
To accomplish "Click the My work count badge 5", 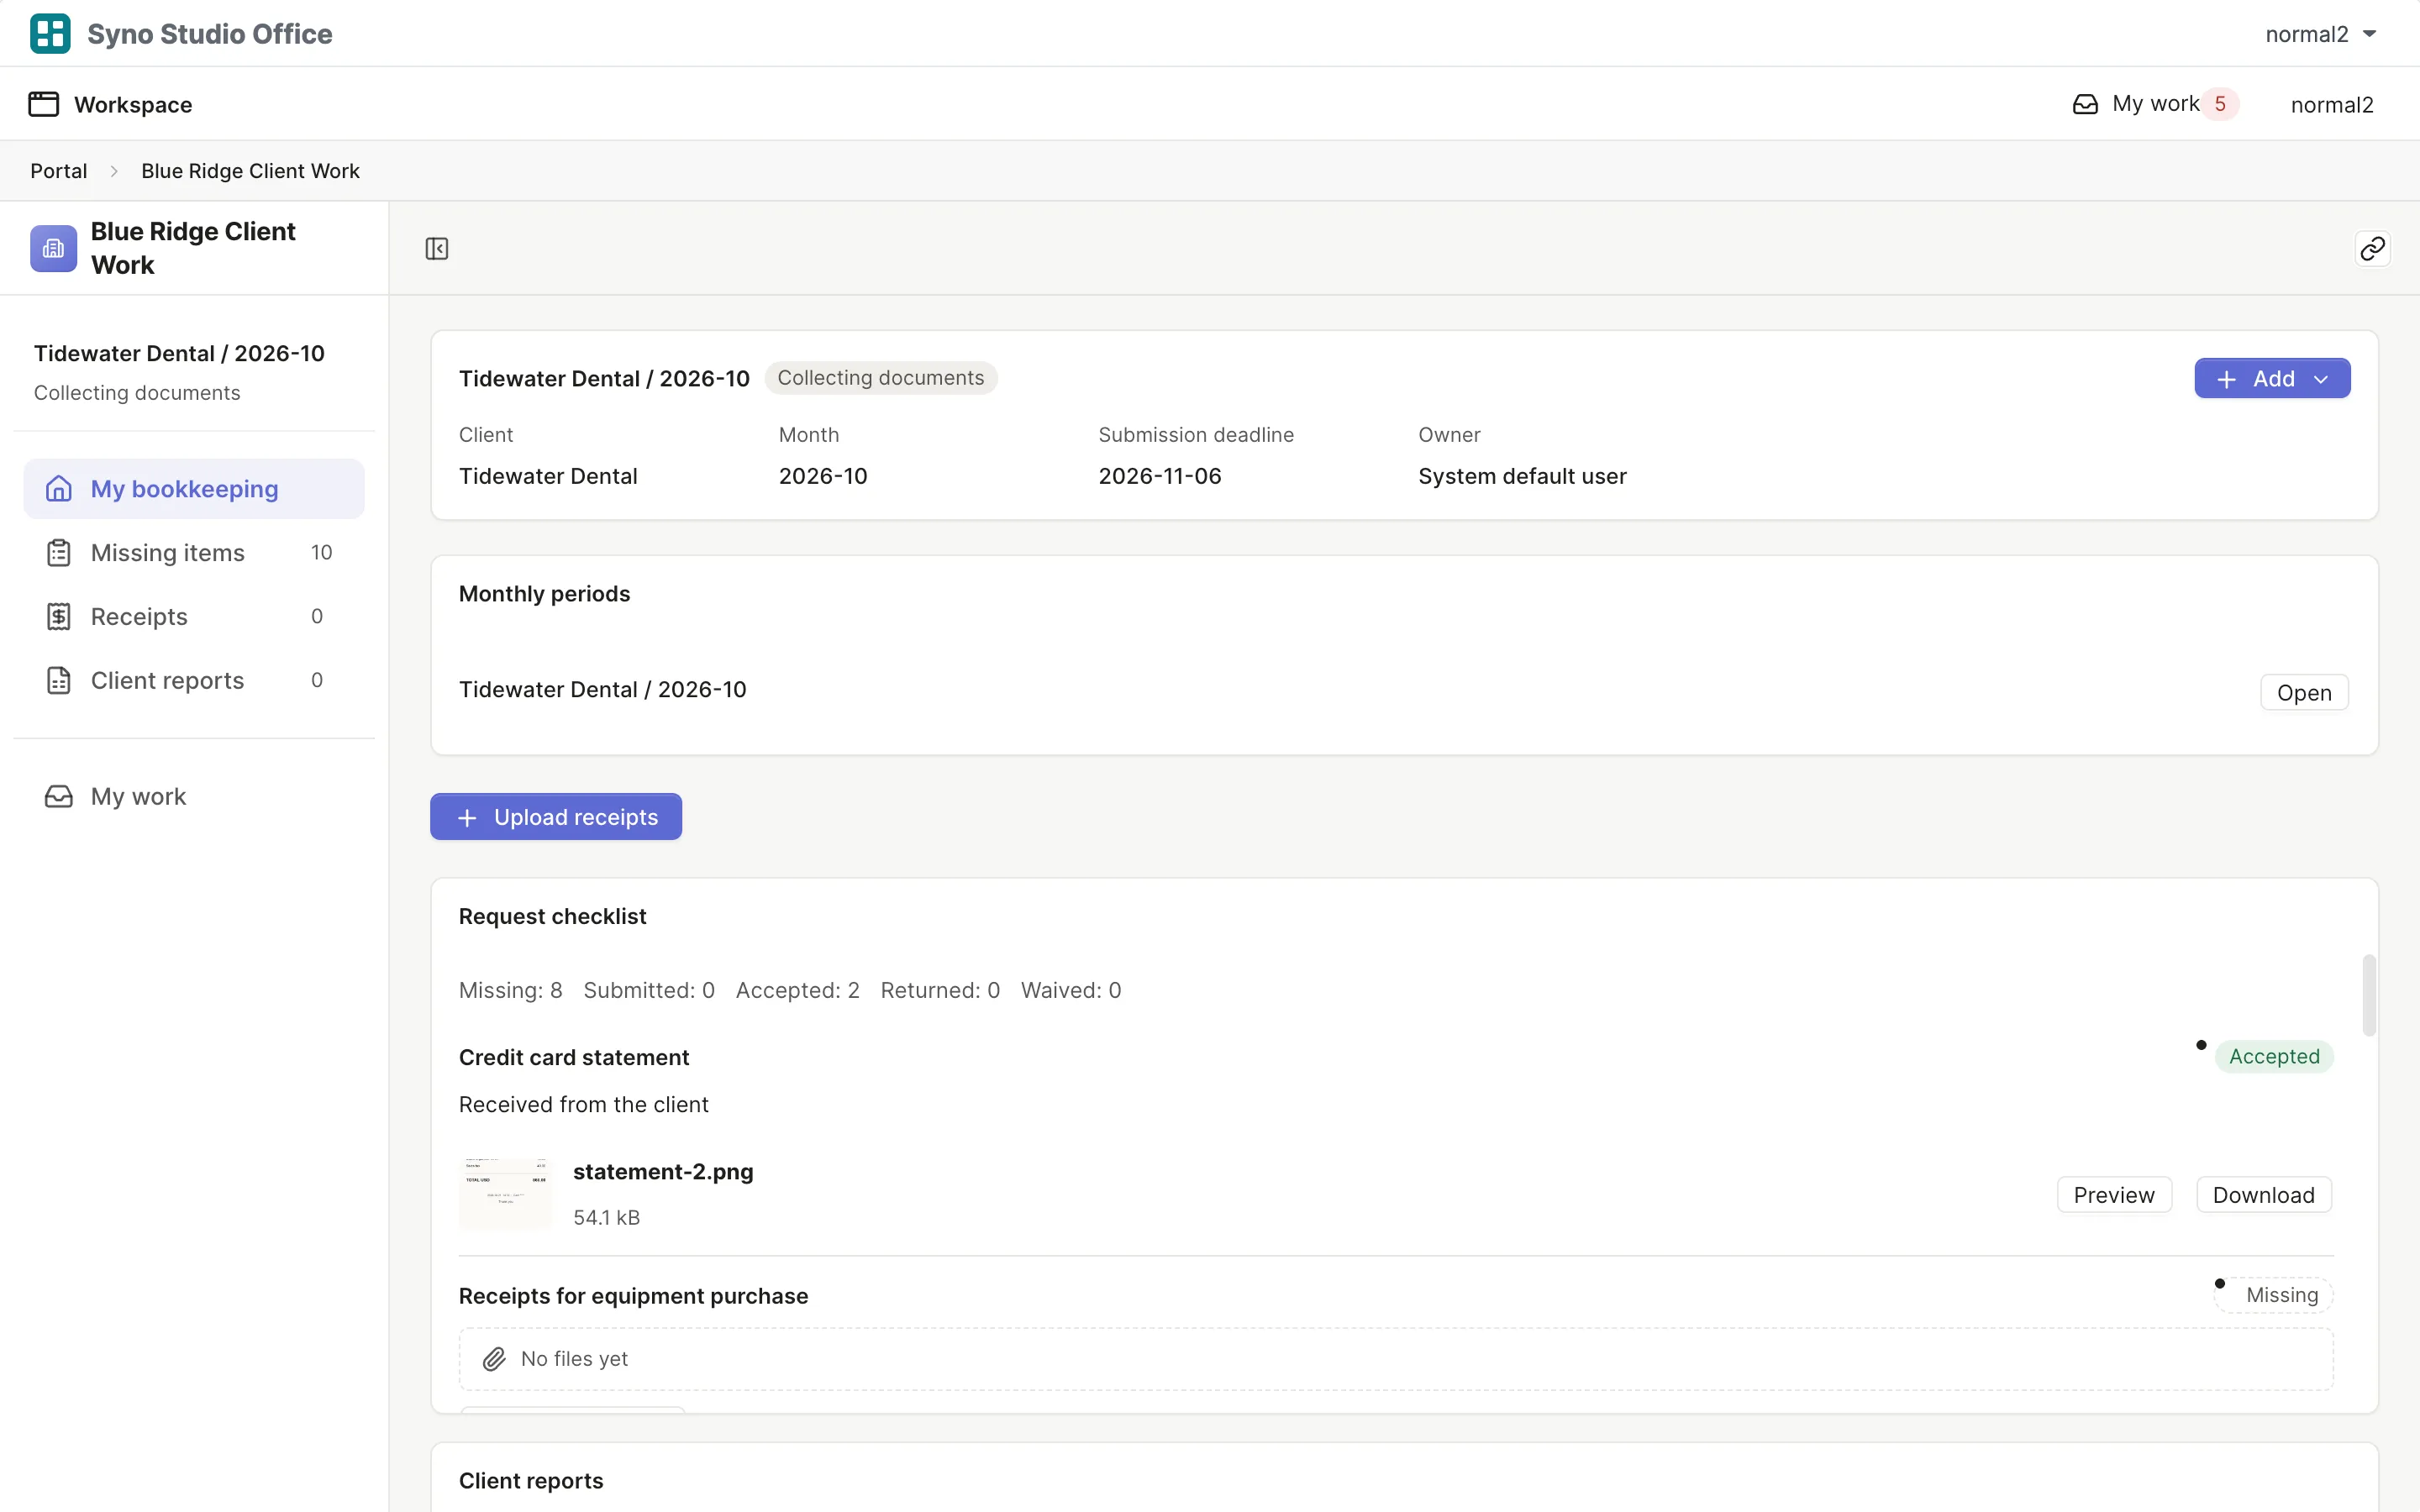I will click(x=2220, y=104).
